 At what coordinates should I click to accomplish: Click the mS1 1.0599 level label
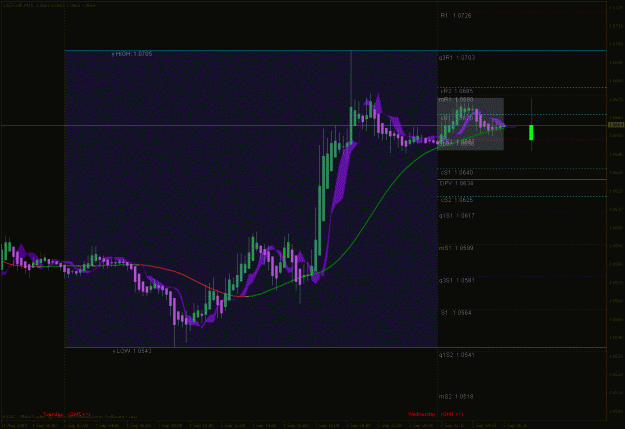click(x=456, y=248)
